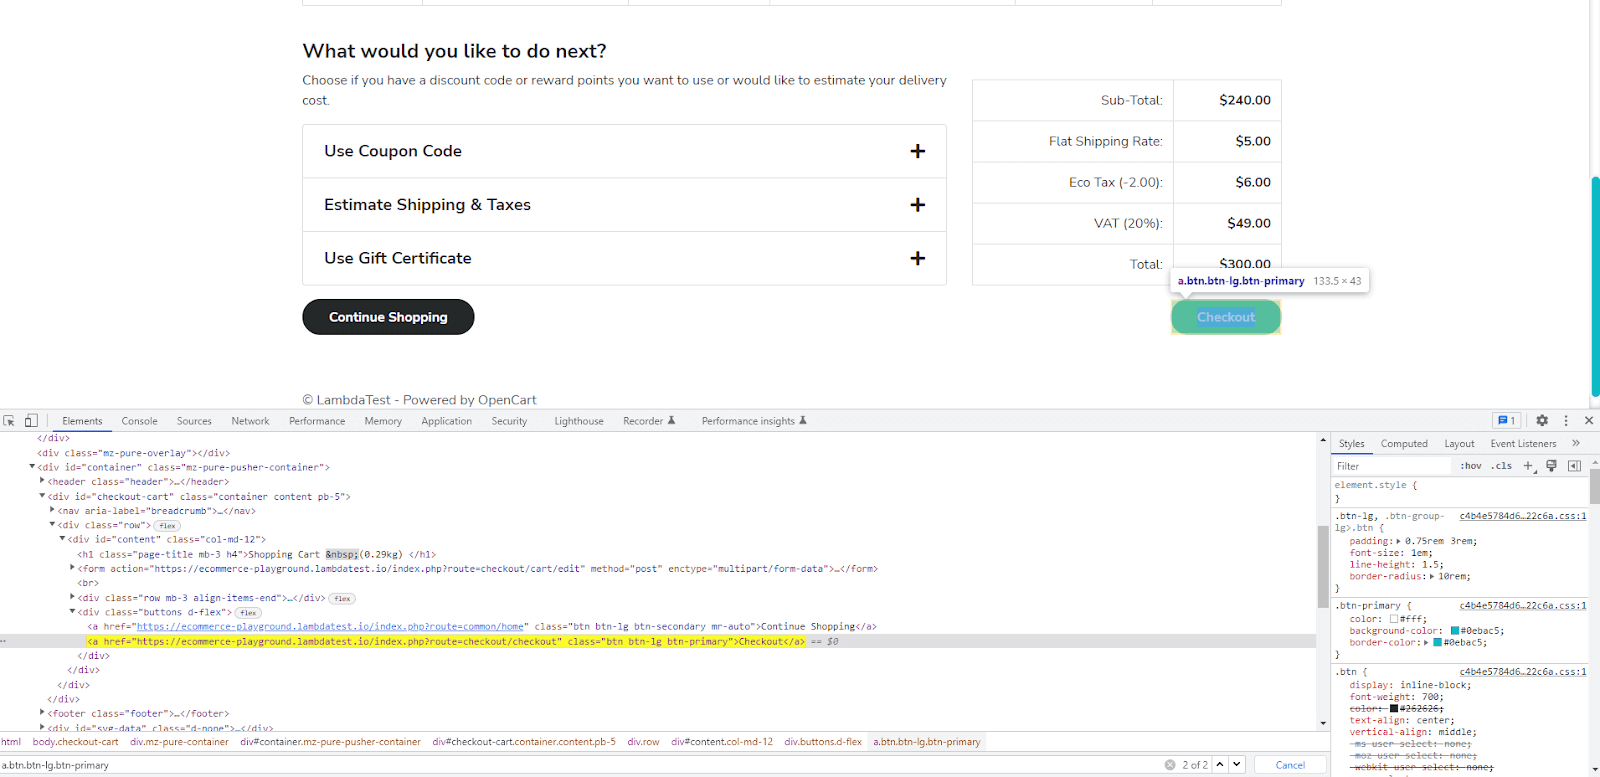The height and width of the screenshot is (777, 1600).
Task: Expand the border-radius shorthand property
Action: 1433,576
